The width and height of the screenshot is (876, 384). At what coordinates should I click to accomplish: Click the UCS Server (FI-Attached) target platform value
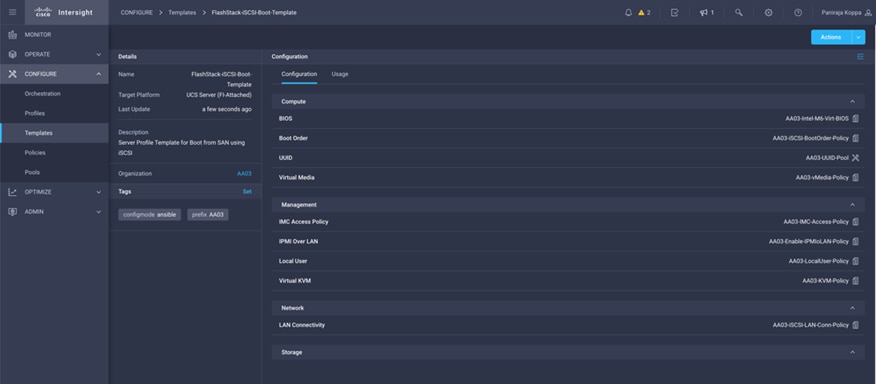pyautogui.click(x=219, y=95)
